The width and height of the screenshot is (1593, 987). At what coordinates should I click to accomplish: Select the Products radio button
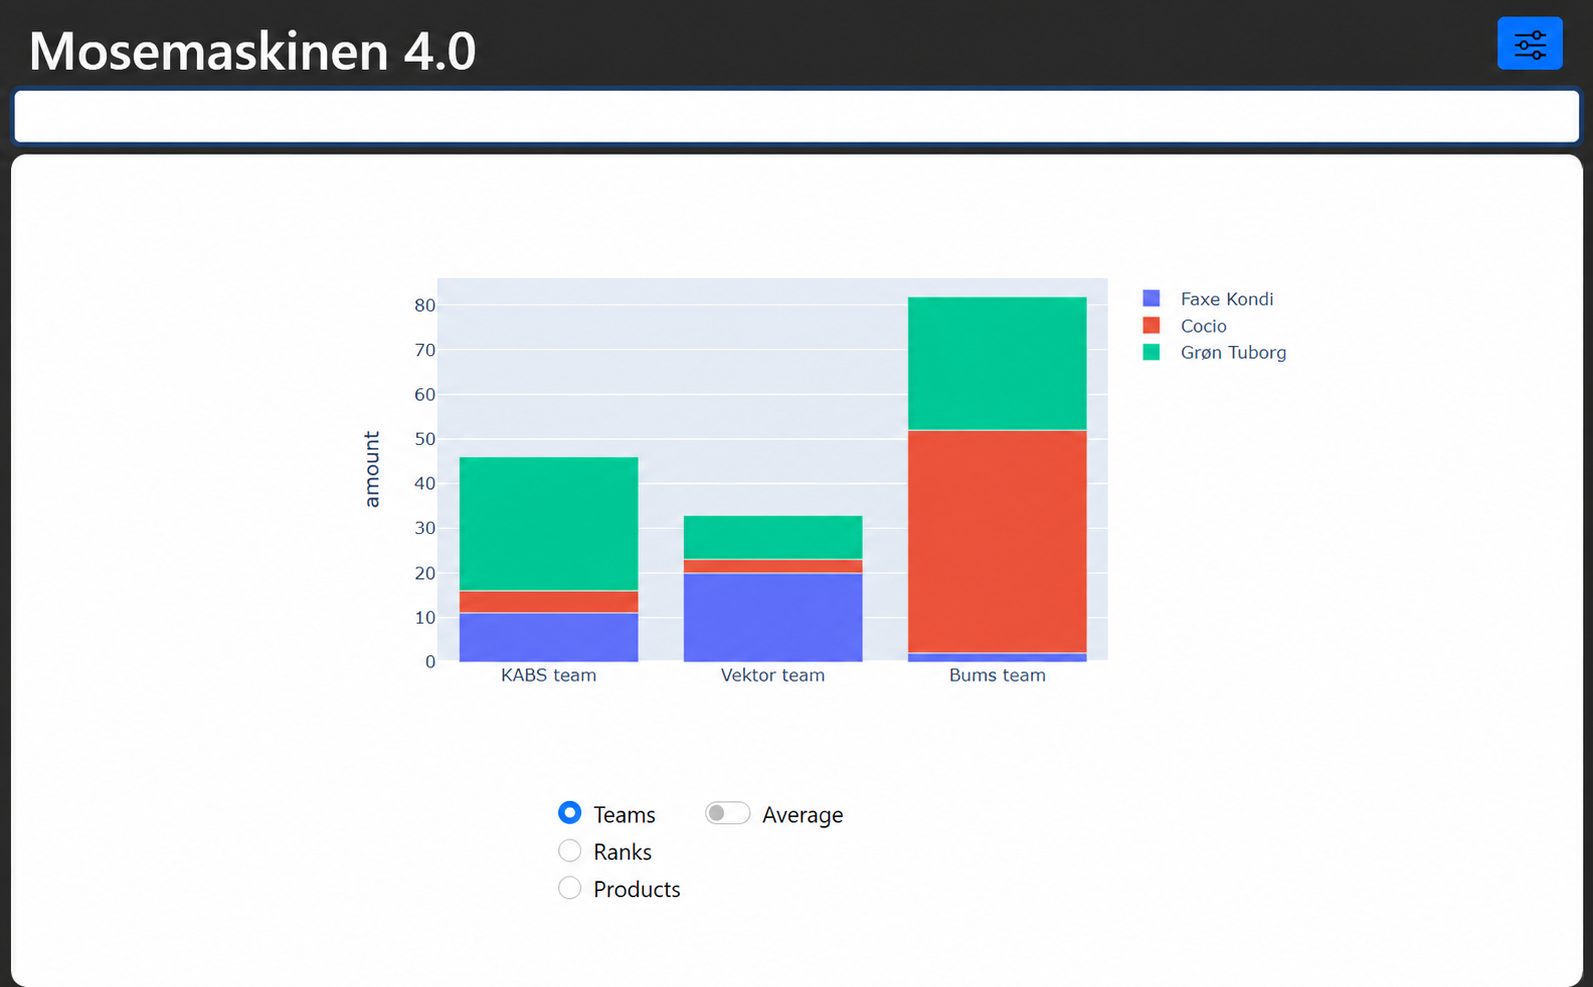pyautogui.click(x=569, y=887)
